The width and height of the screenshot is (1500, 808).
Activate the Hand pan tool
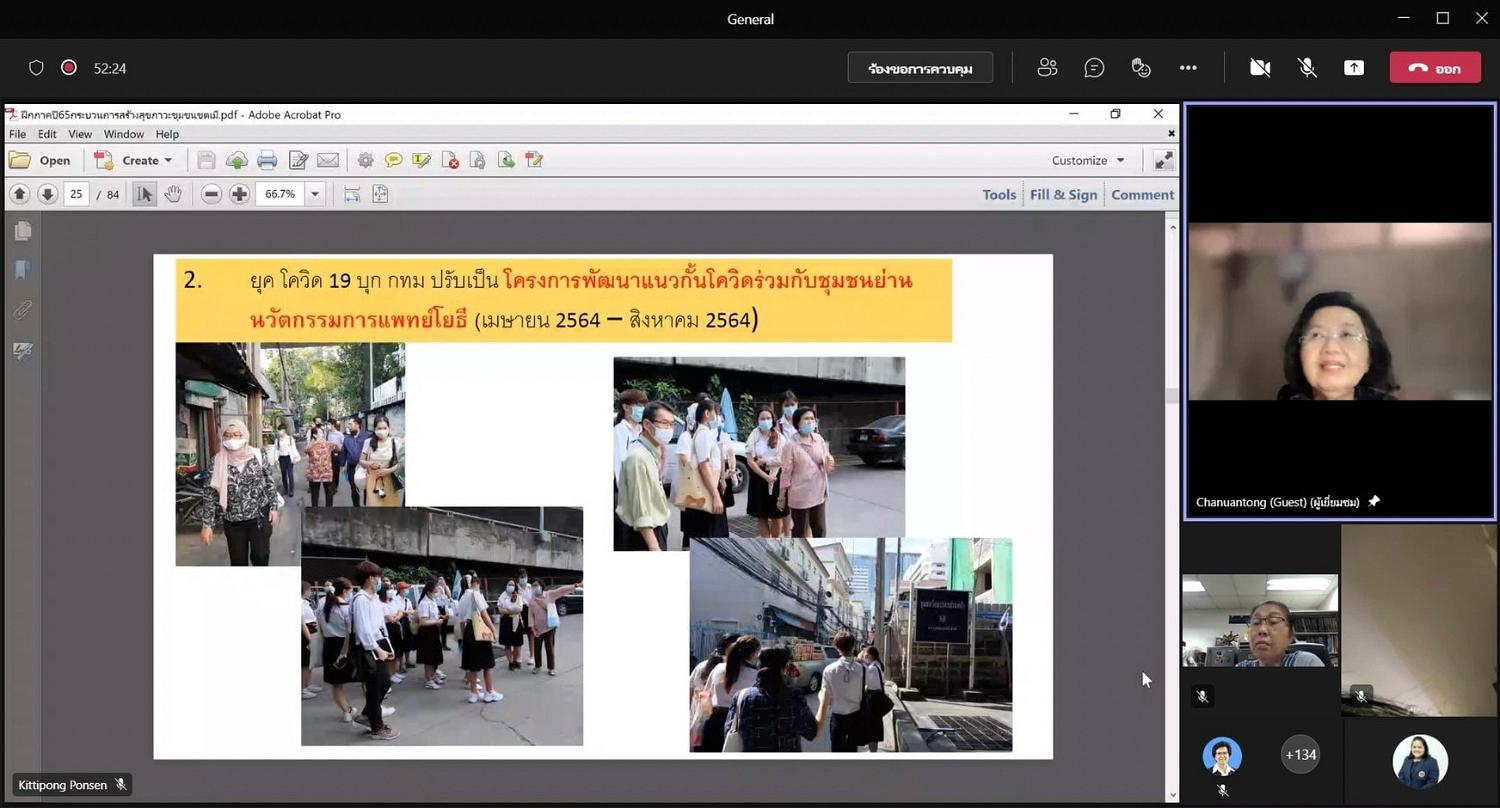point(173,194)
